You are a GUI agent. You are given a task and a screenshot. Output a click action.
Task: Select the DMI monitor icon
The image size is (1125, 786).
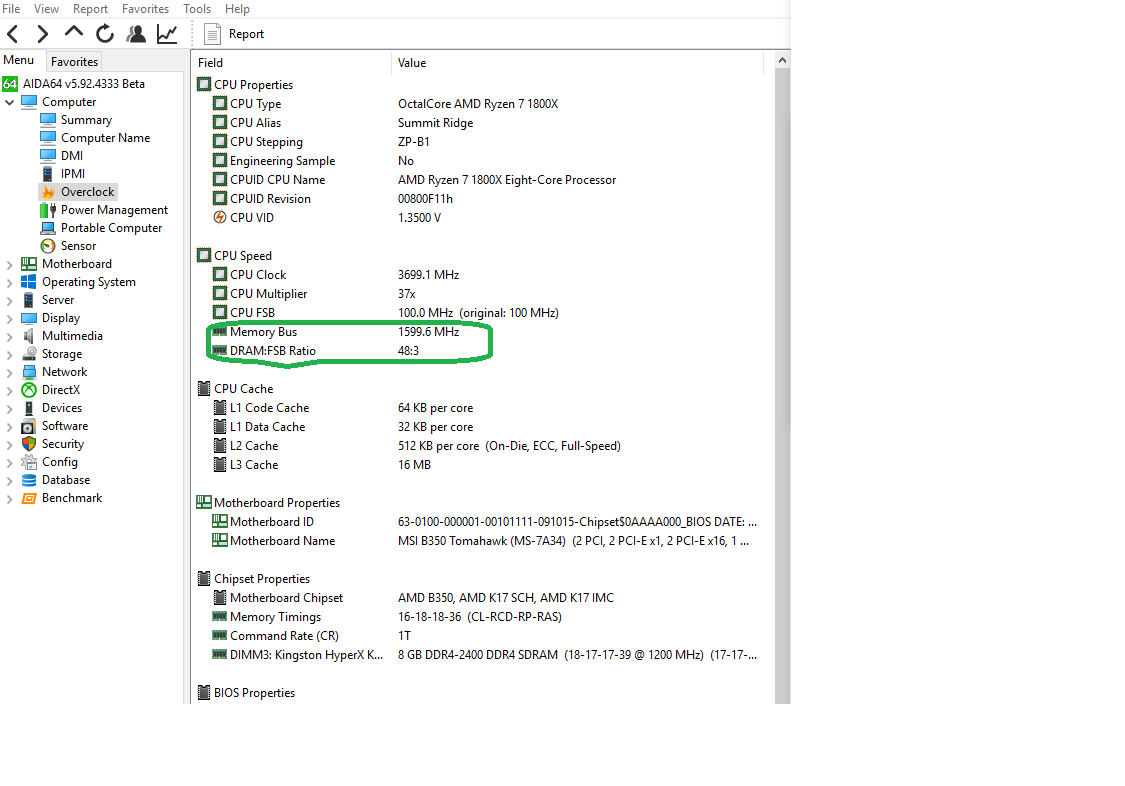click(48, 156)
